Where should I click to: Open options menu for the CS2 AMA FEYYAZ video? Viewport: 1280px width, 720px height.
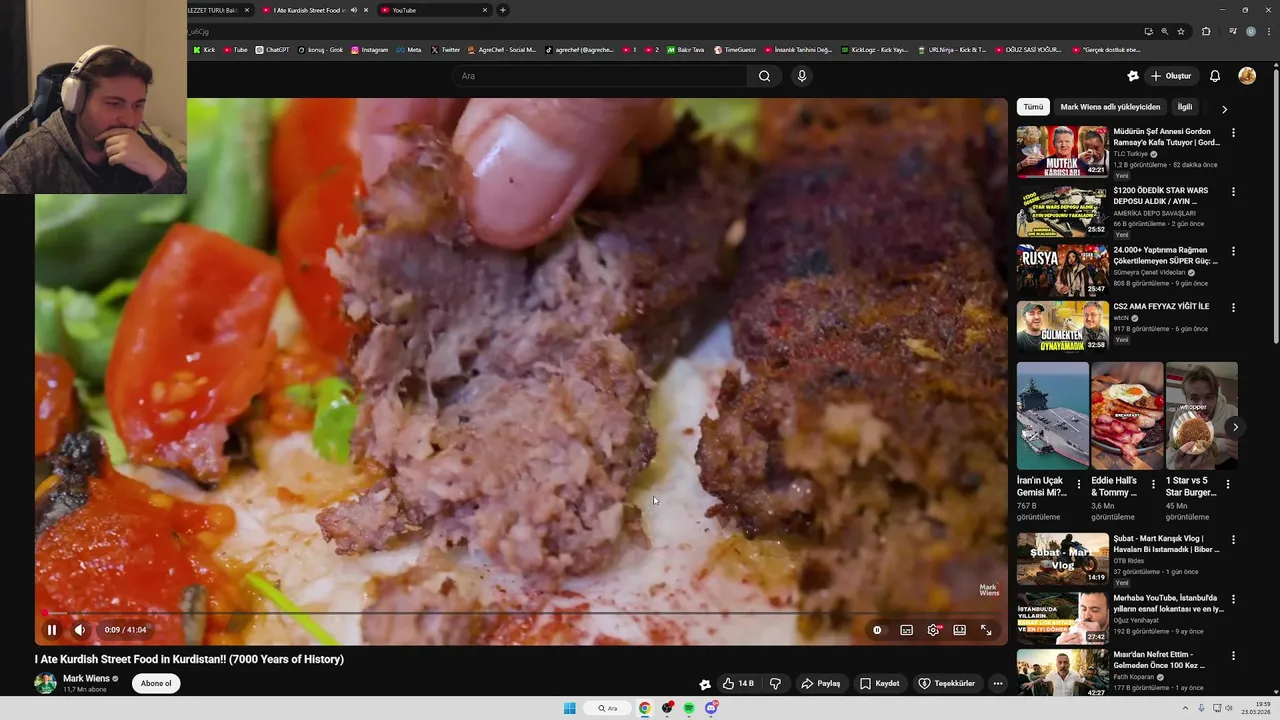click(1233, 308)
